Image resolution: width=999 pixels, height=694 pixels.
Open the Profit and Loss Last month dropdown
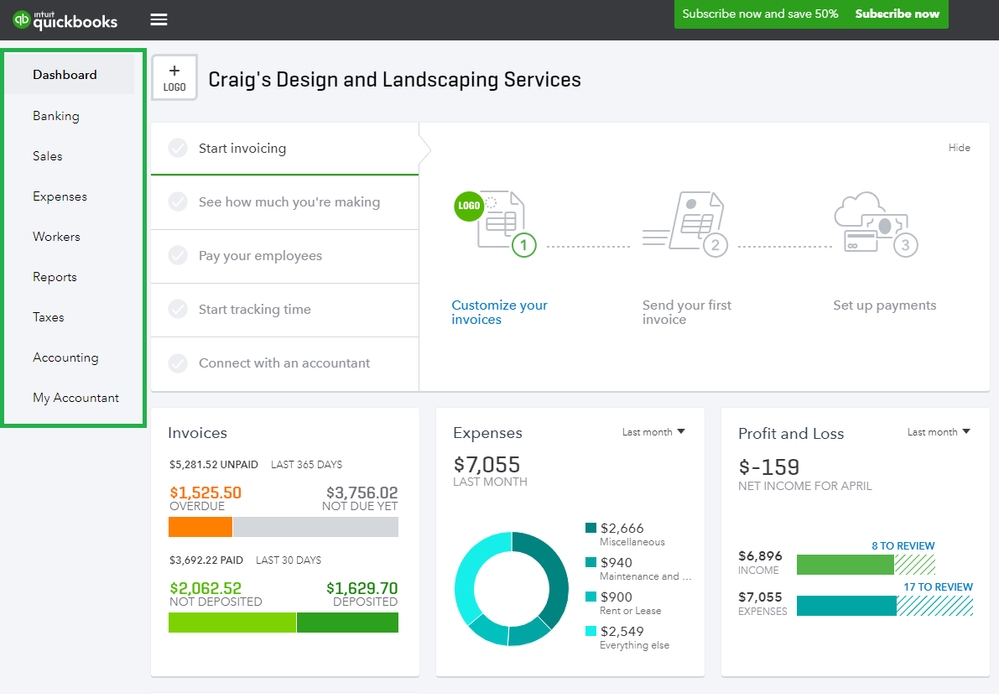coord(938,432)
